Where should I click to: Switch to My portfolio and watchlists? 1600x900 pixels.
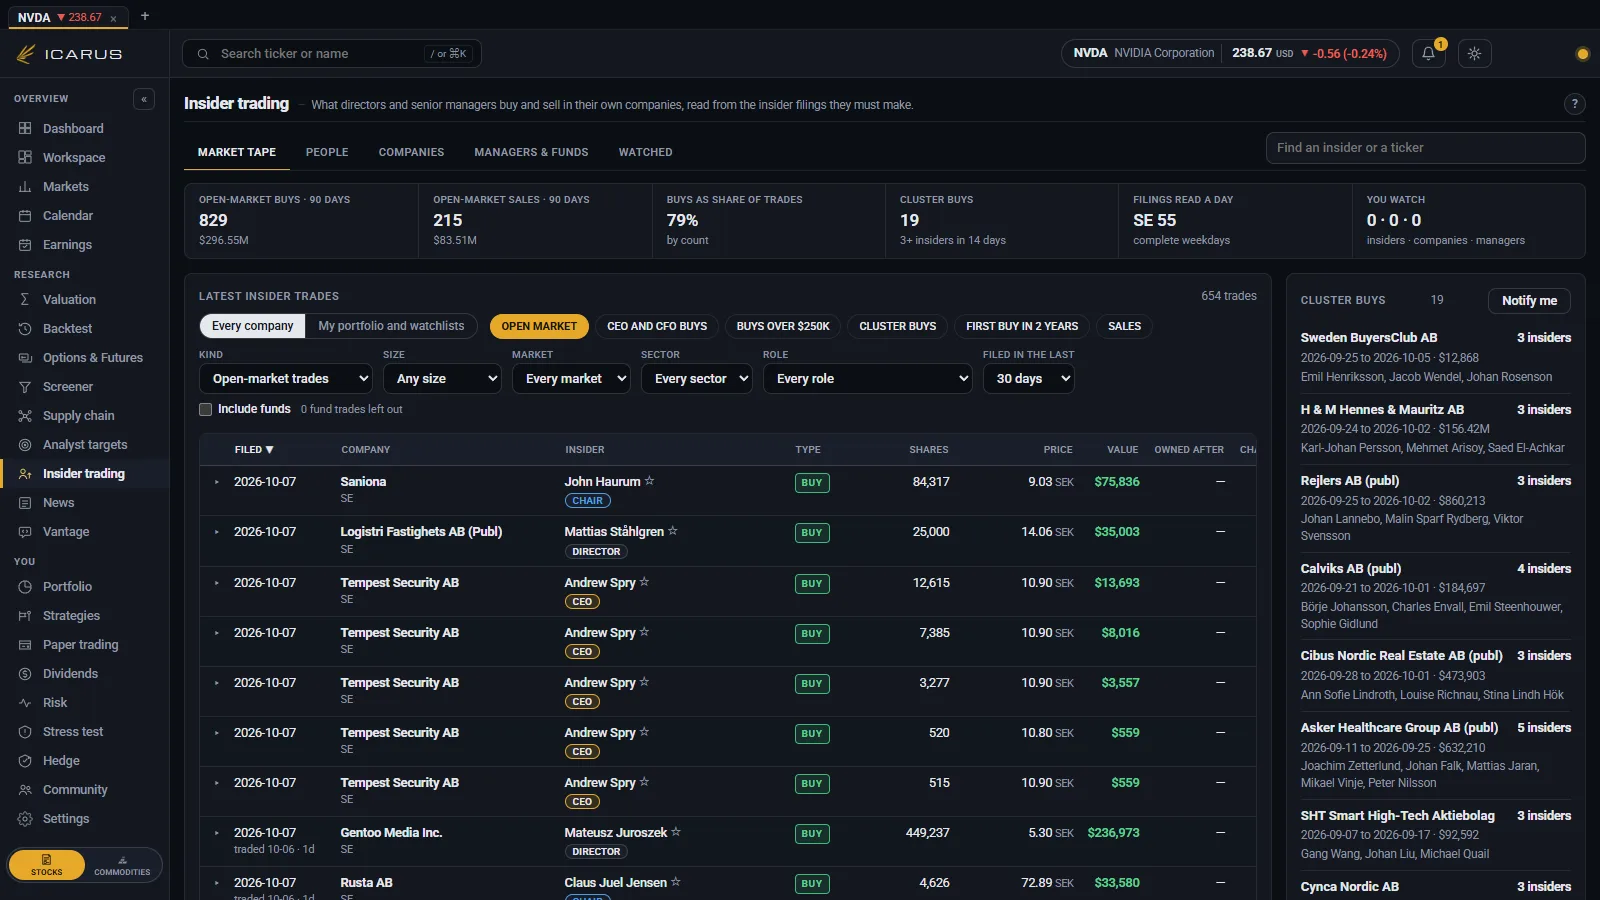point(391,326)
